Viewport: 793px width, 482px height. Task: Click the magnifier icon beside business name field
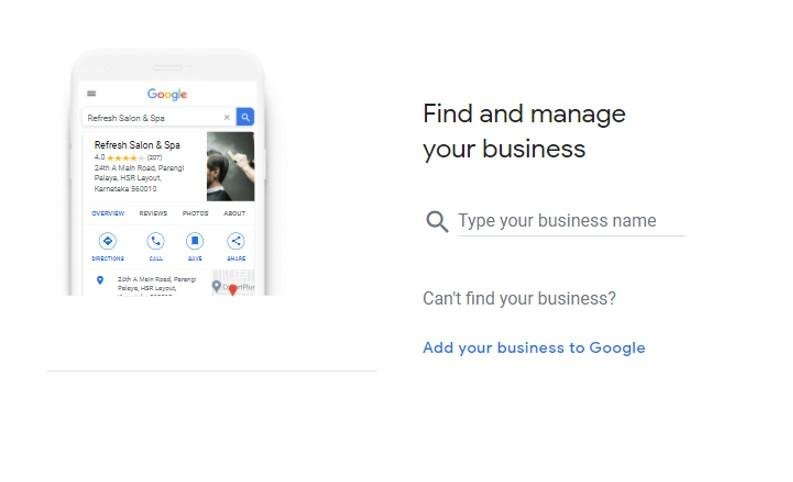click(437, 222)
